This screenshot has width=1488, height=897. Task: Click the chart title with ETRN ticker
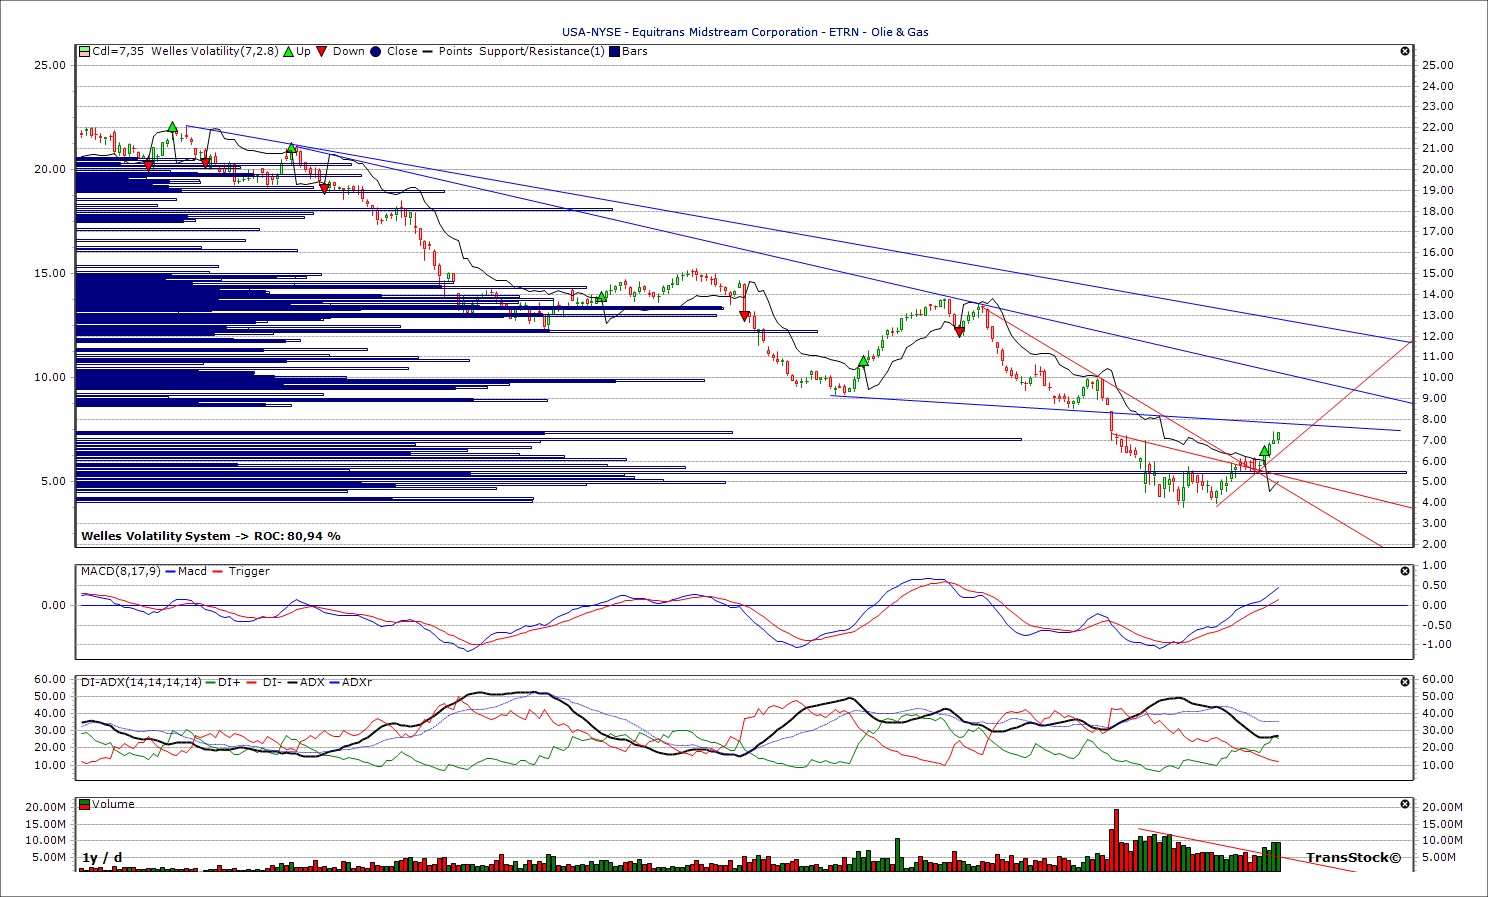point(745,32)
